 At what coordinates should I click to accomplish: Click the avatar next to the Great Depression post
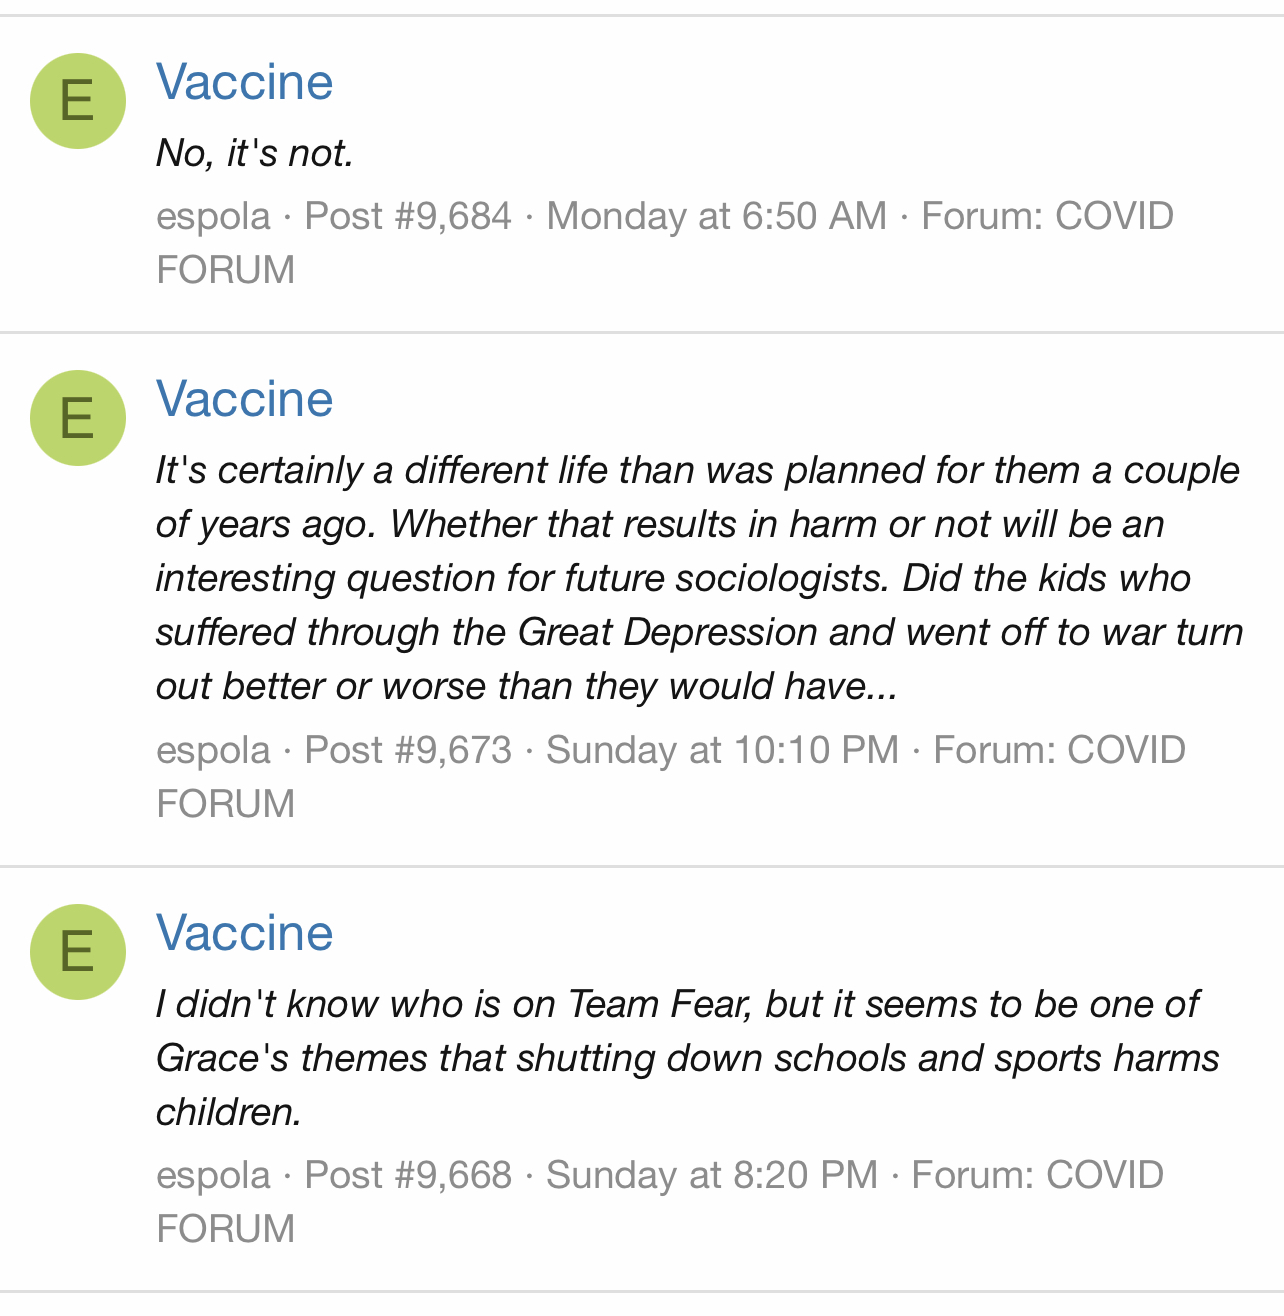click(x=78, y=418)
